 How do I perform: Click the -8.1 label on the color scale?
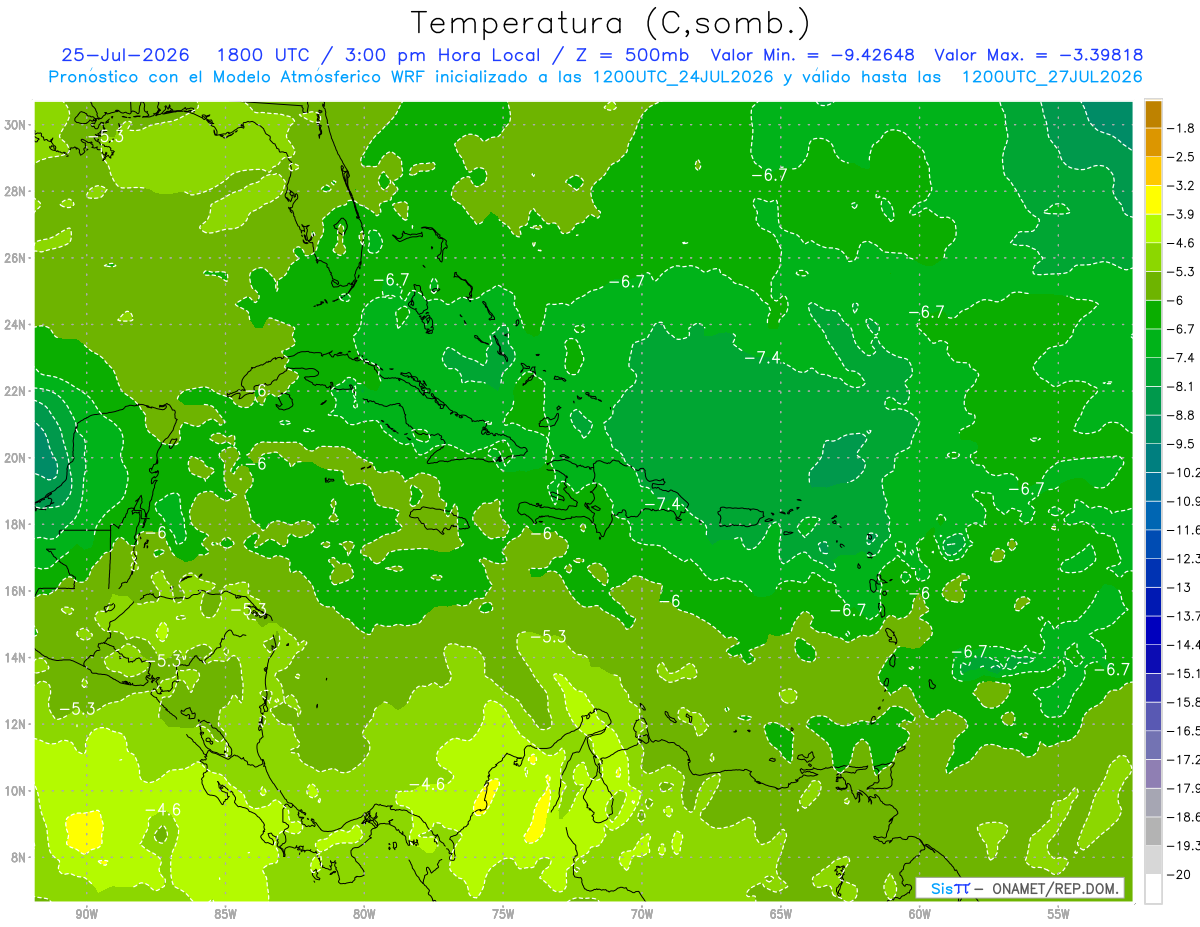coord(1183,386)
